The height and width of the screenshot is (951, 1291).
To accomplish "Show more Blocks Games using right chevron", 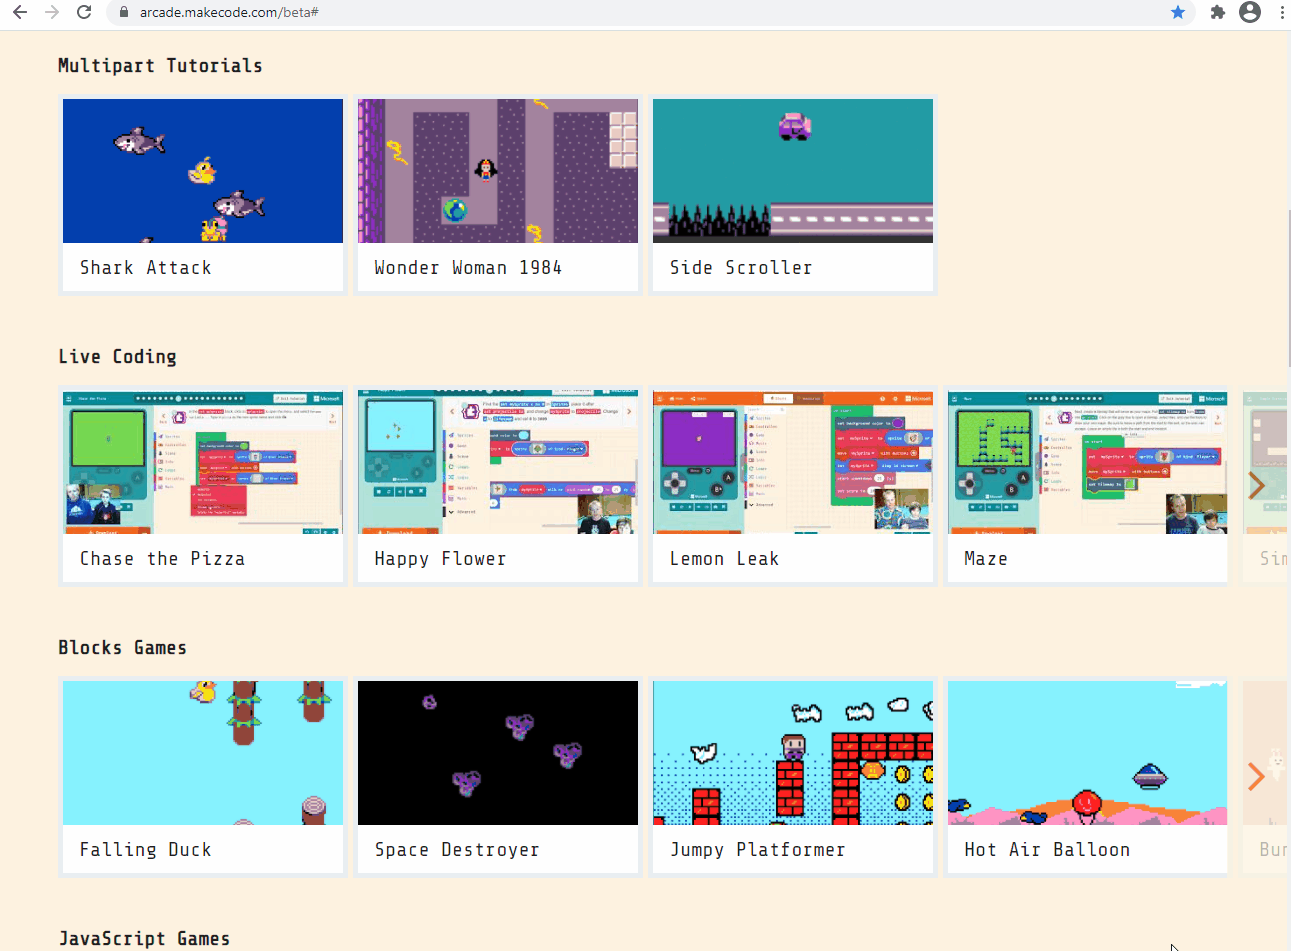I will point(1256,775).
